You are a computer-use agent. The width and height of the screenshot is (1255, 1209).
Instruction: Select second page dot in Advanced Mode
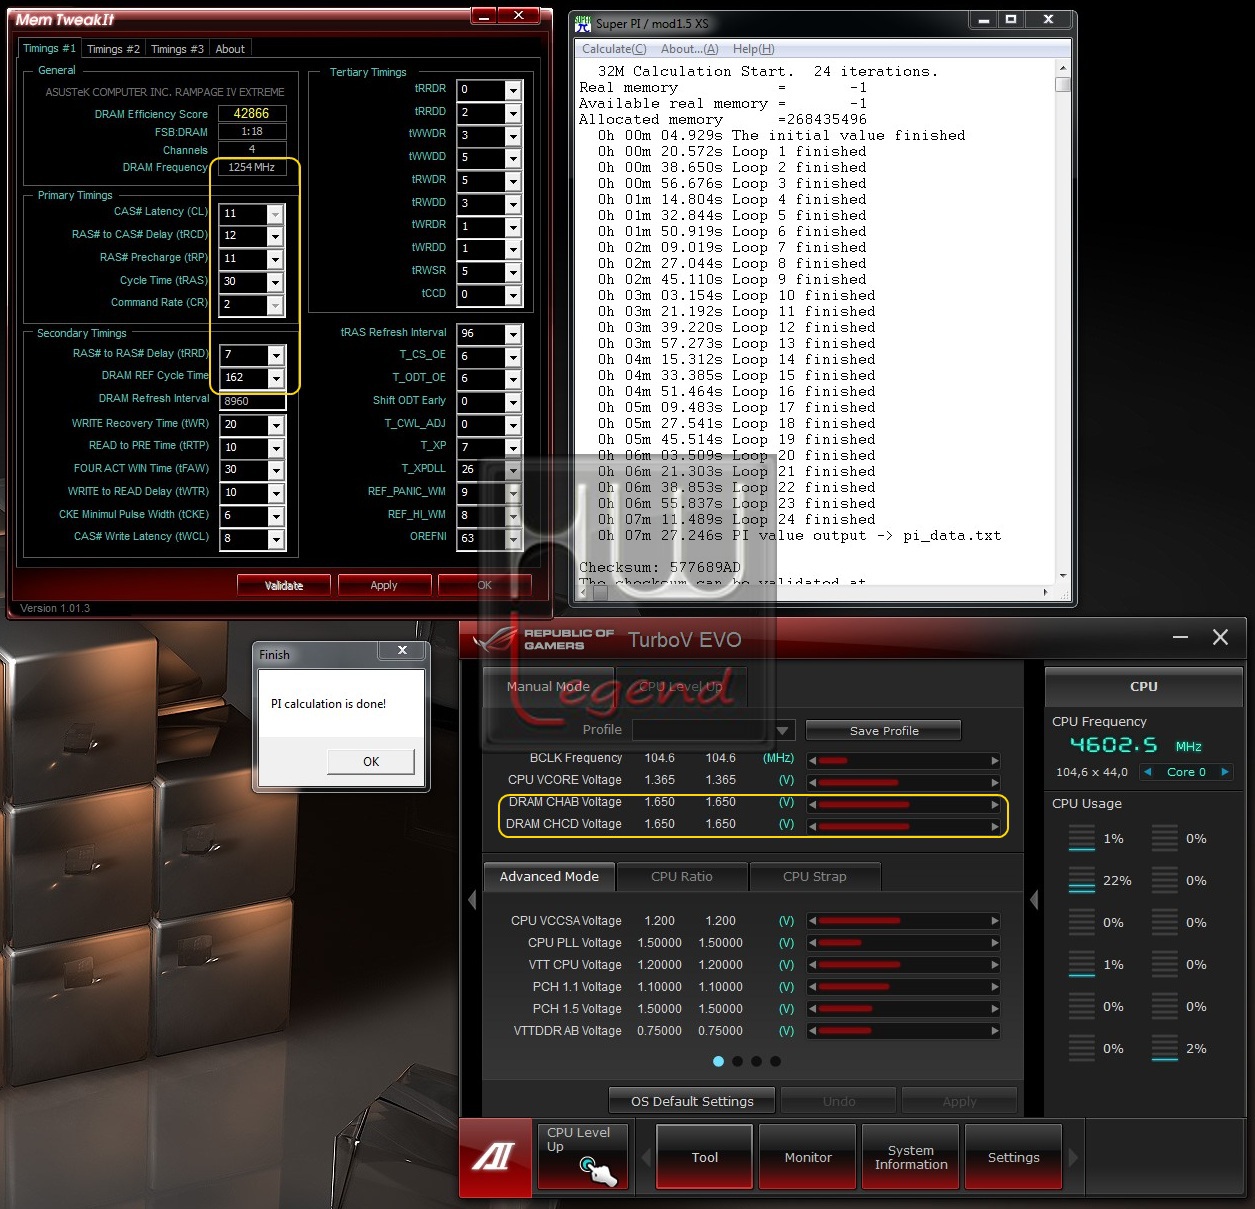pos(737,1061)
